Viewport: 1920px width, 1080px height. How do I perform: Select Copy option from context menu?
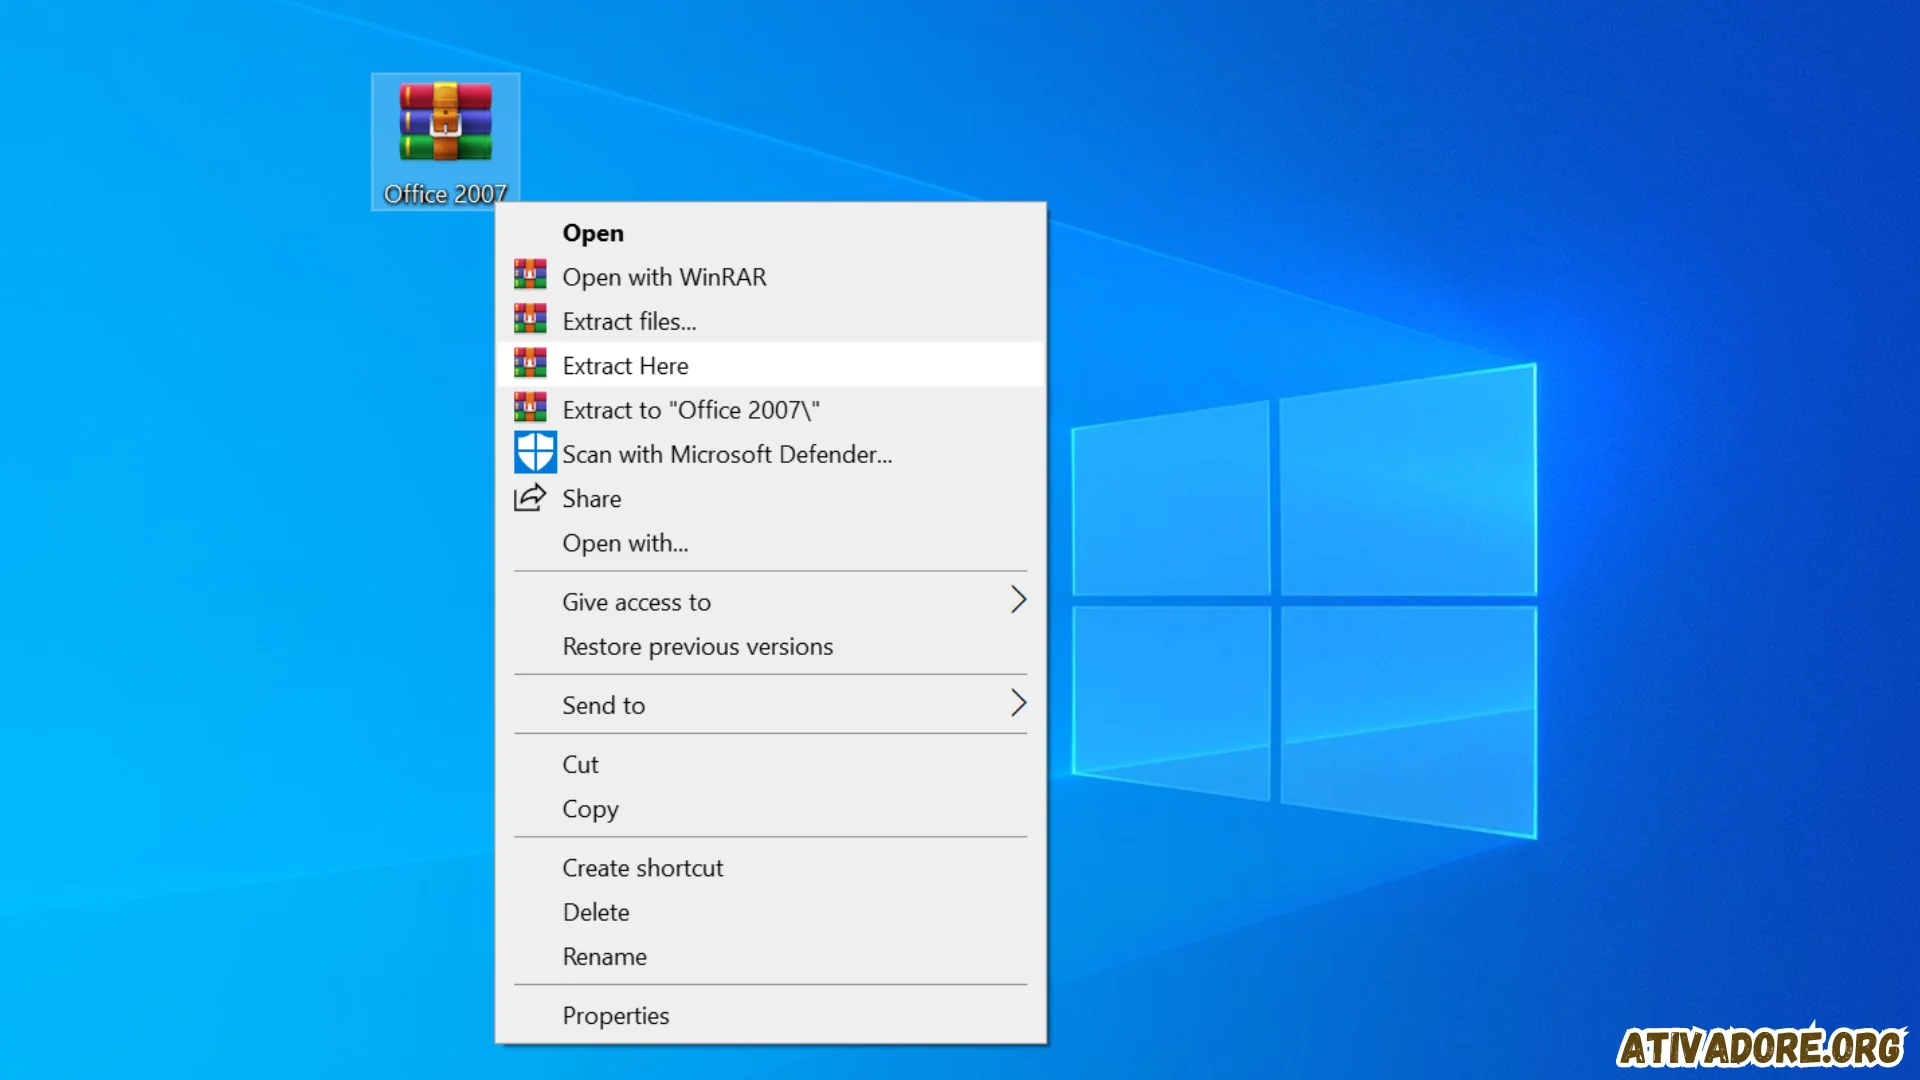pos(589,808)
